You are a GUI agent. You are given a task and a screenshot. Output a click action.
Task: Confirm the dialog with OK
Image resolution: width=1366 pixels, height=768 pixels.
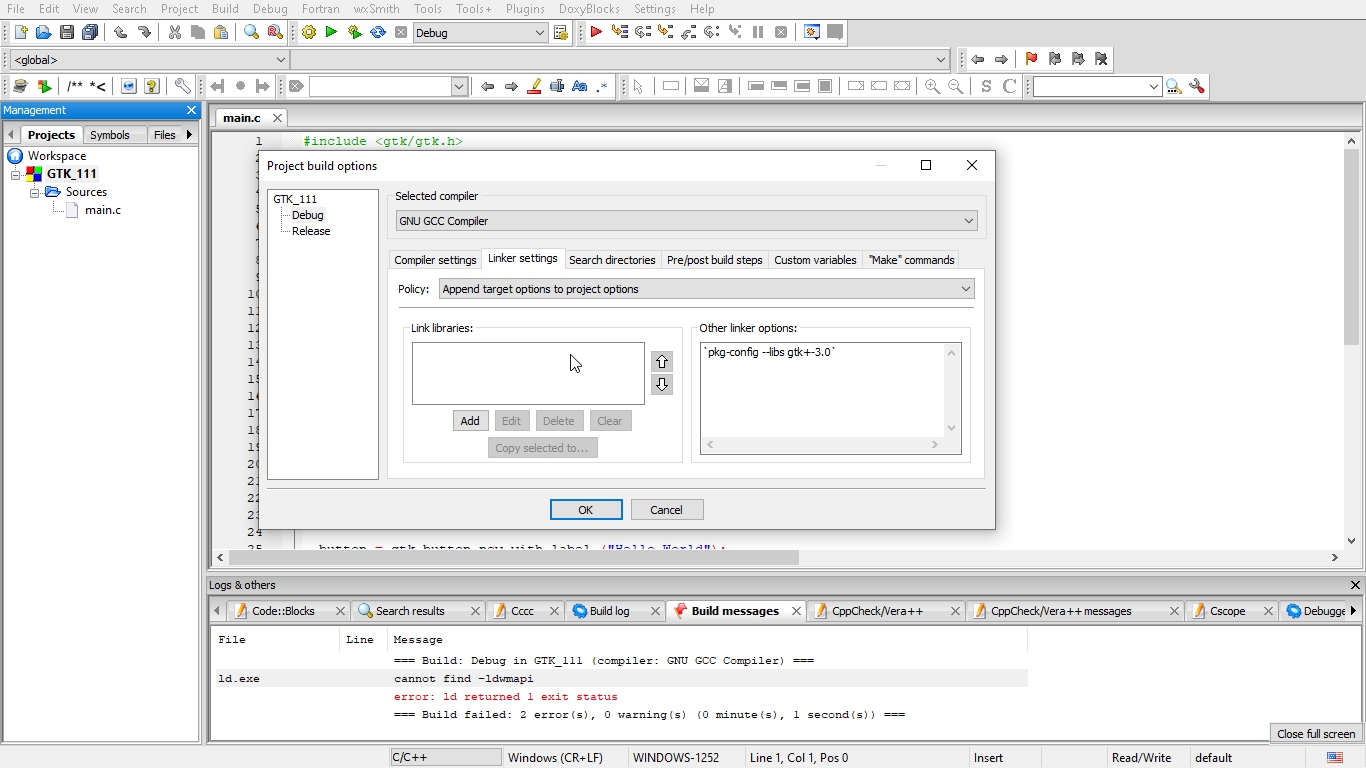coord(586,510)
